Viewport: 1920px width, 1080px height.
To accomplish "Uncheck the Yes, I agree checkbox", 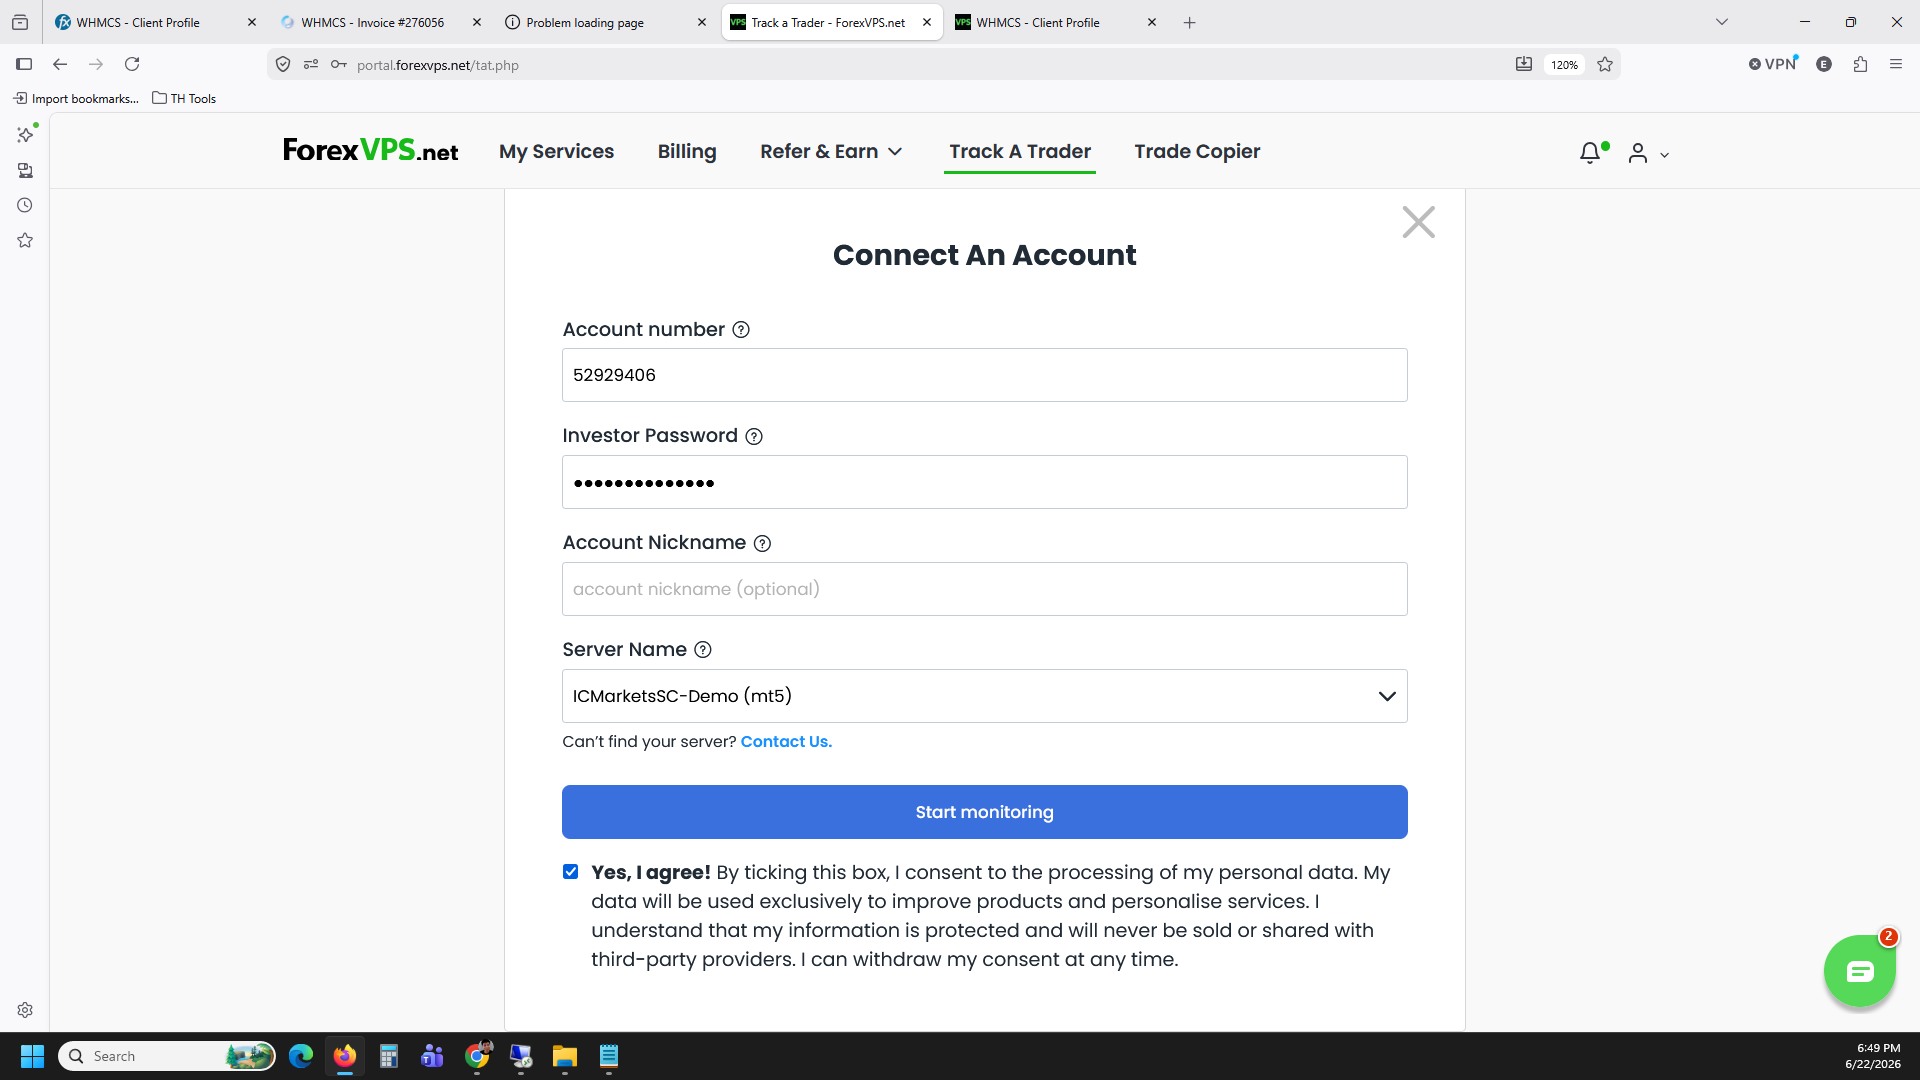I will pos(570,872).
